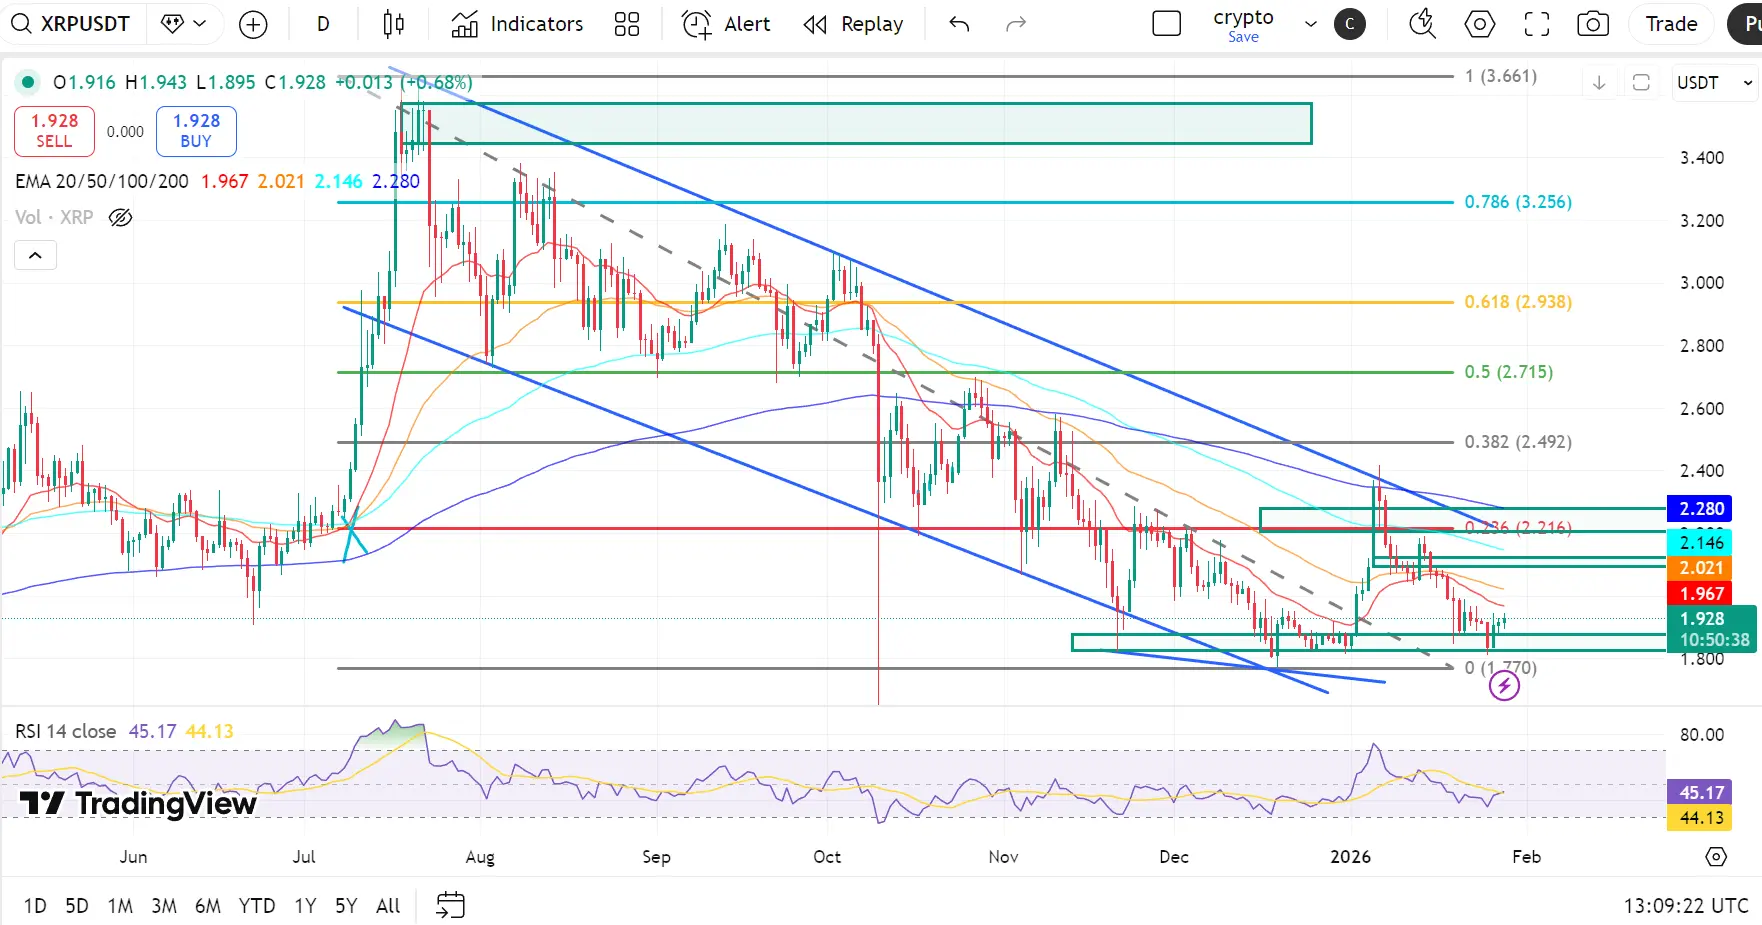Enter fullscreen mode
Image resolution: width=1762 pixels, height=925 pixels.
click(1537, 24)
